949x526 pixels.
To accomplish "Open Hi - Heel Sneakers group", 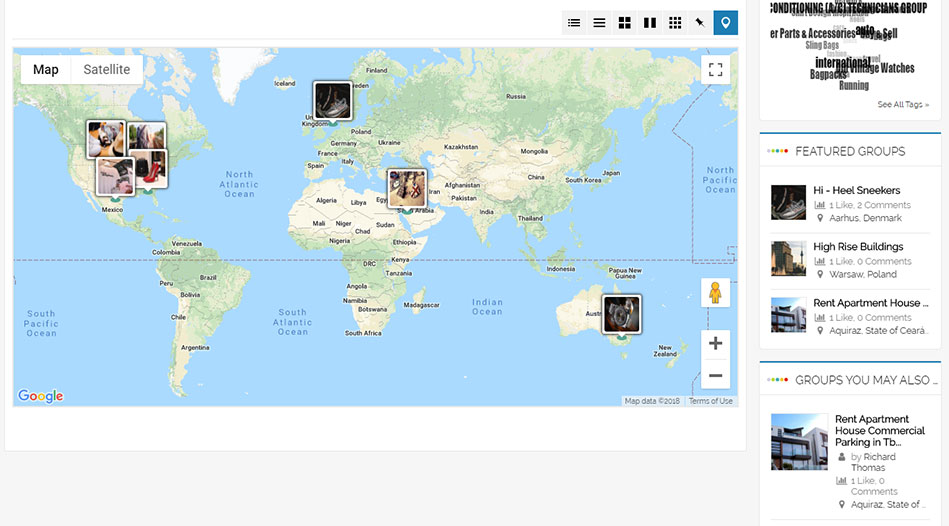I will [856, 190].
